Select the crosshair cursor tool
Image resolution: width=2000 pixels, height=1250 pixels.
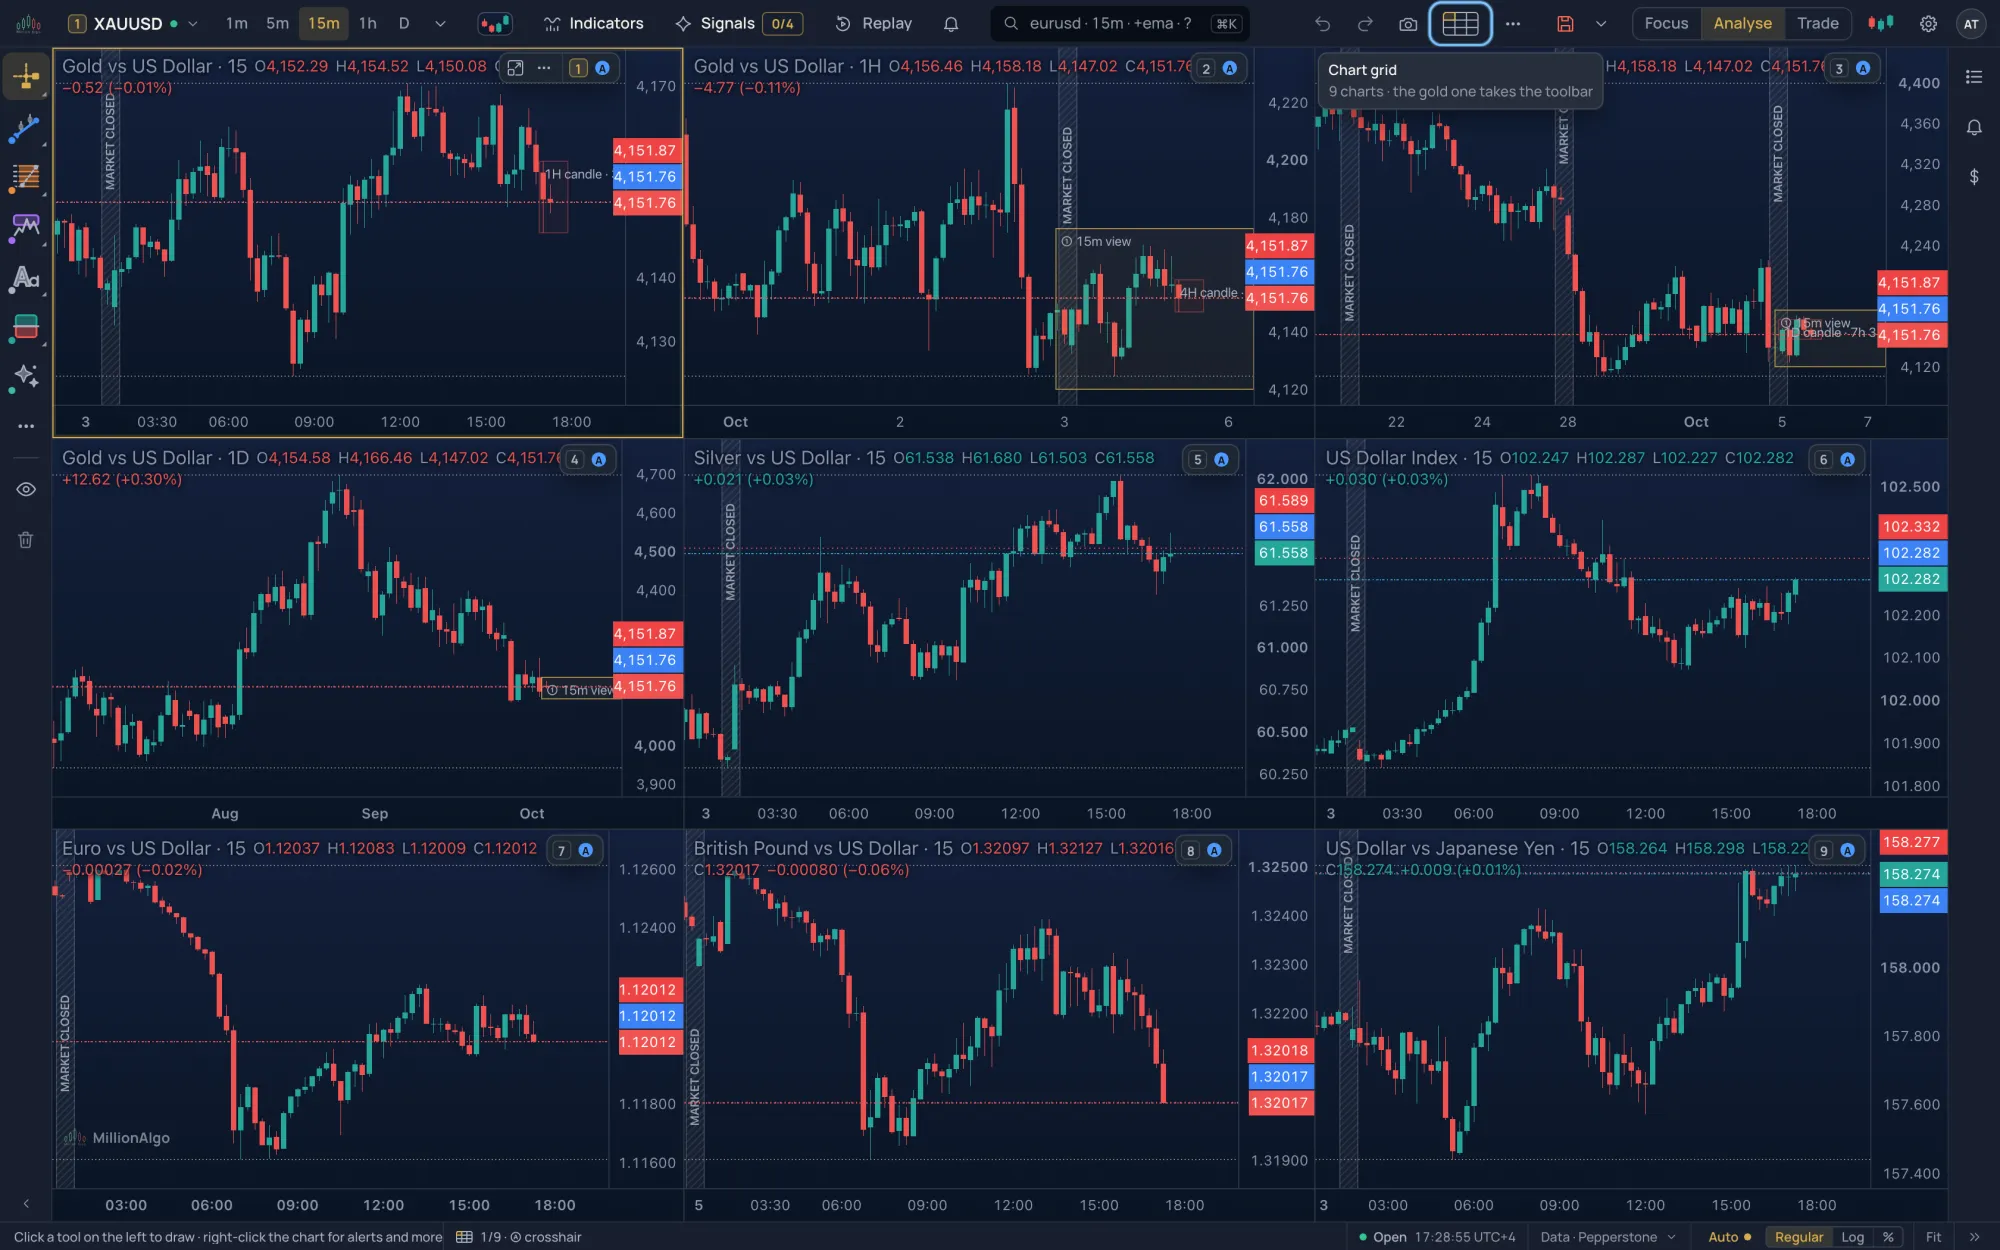26,77
